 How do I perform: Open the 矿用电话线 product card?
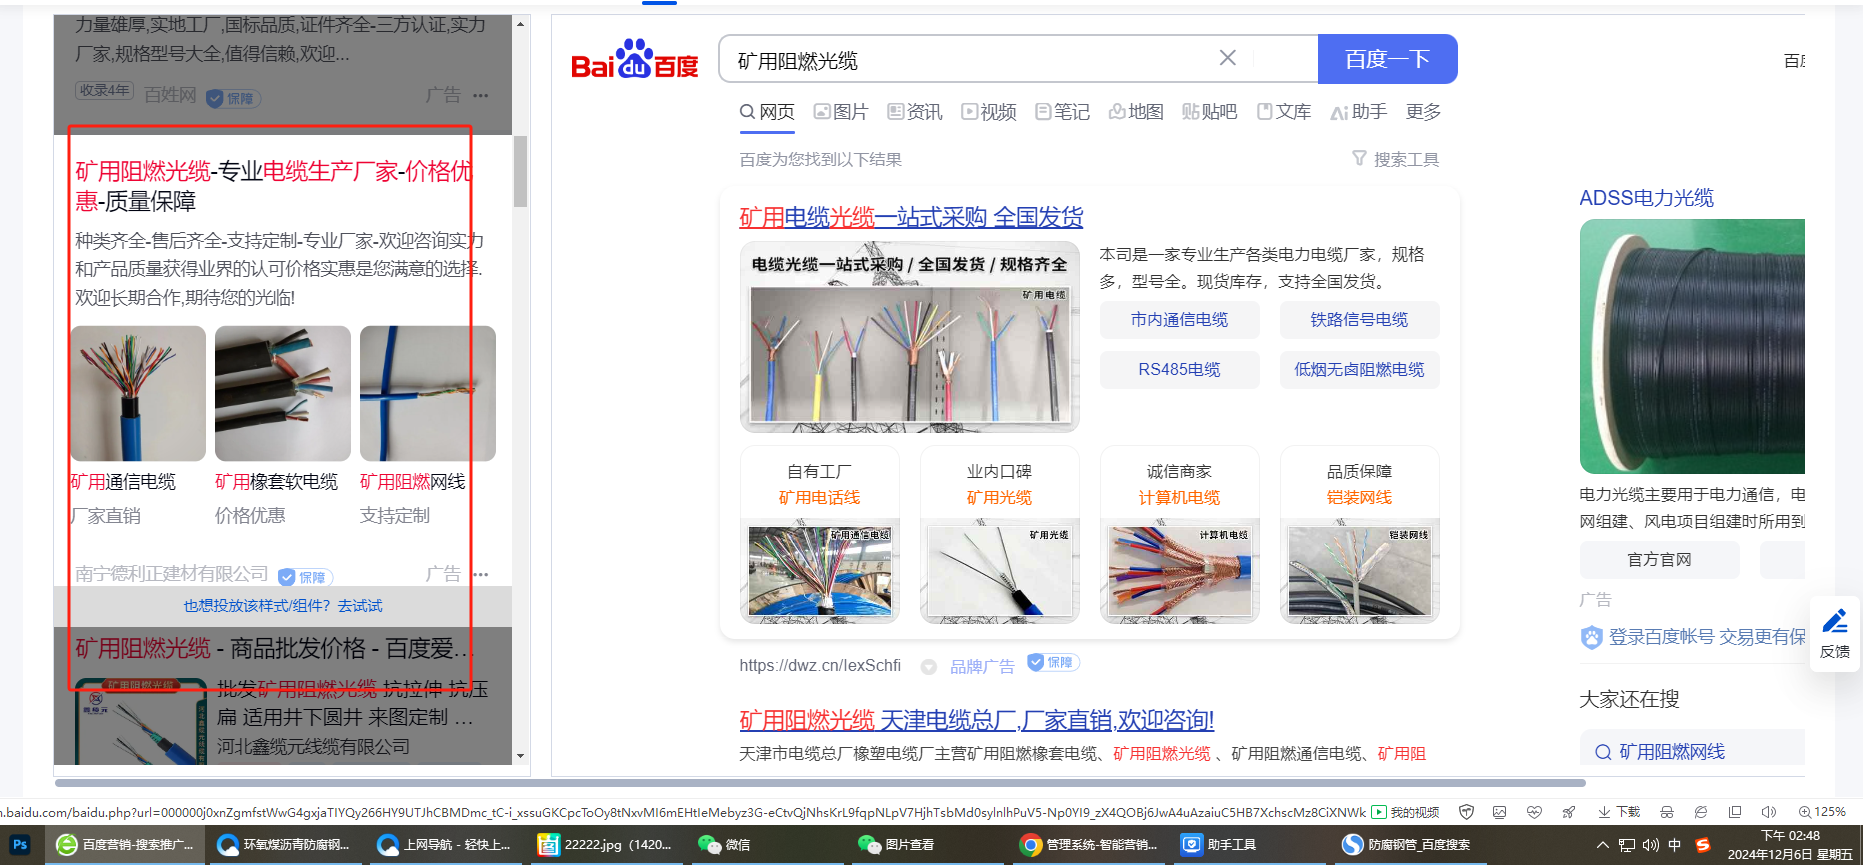point(820,535)
